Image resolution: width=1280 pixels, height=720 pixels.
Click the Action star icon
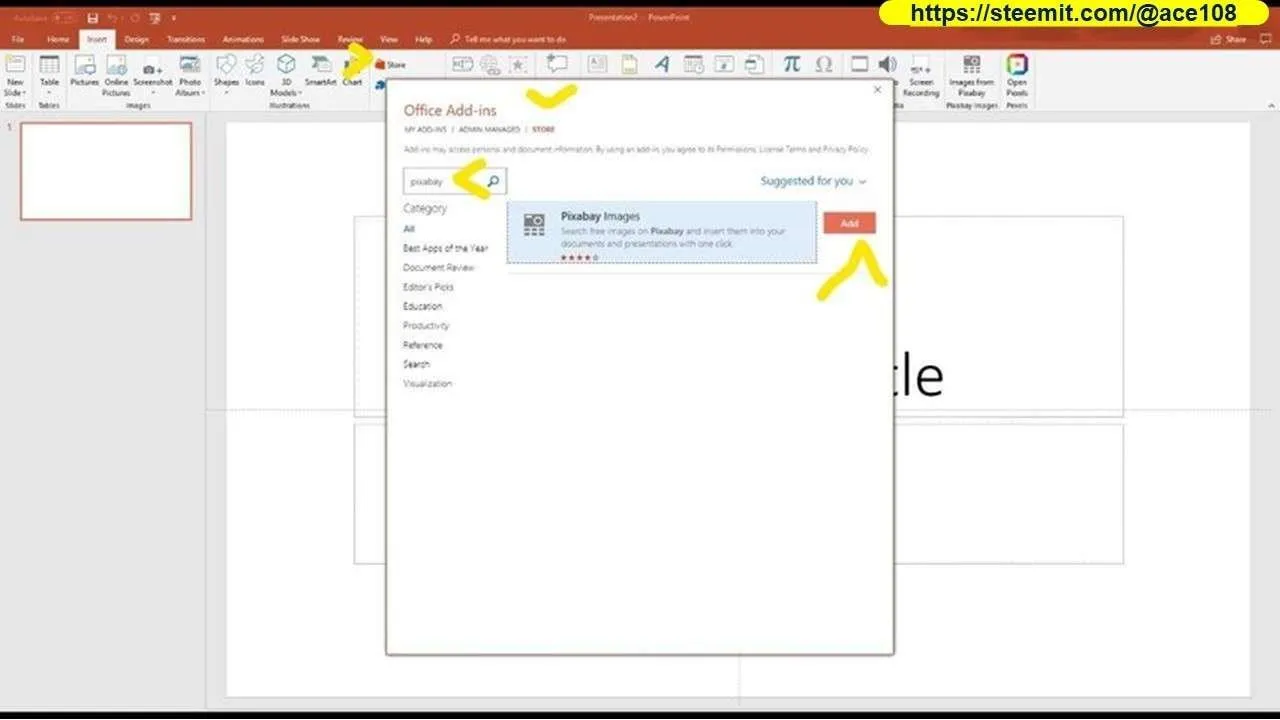[x=518, y=64]
